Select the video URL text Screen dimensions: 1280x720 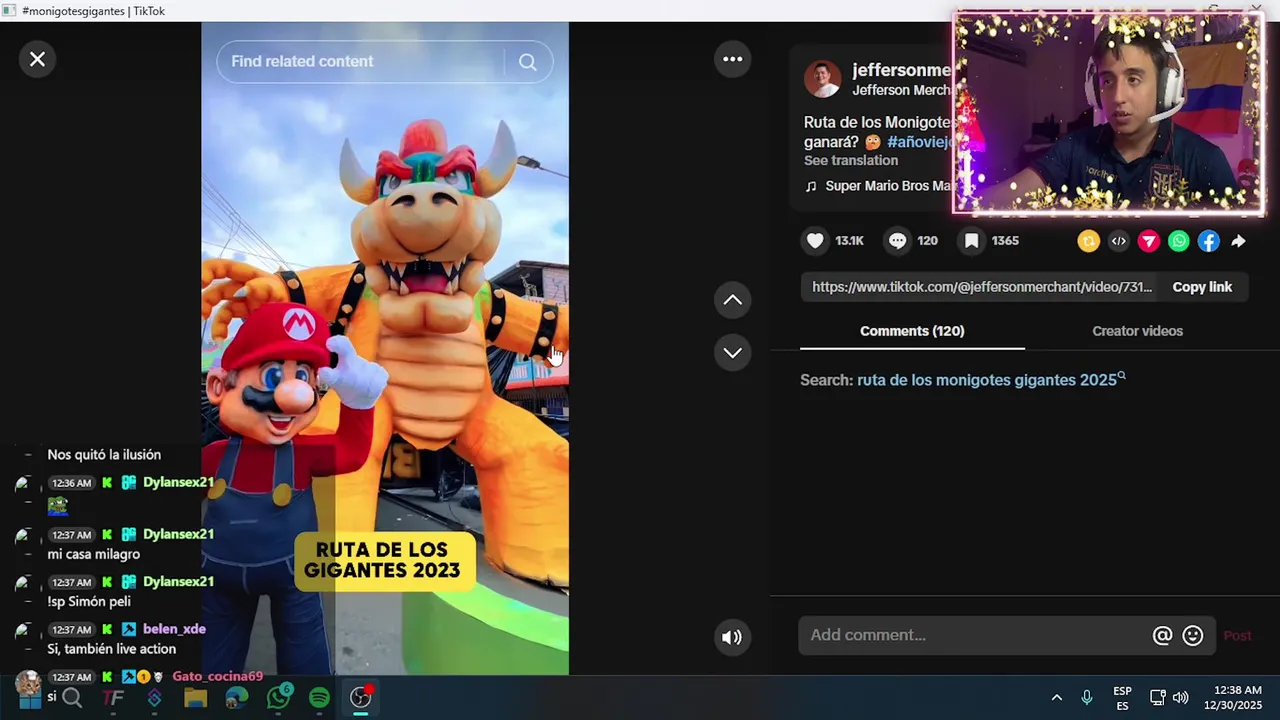(x=982, y=287)
